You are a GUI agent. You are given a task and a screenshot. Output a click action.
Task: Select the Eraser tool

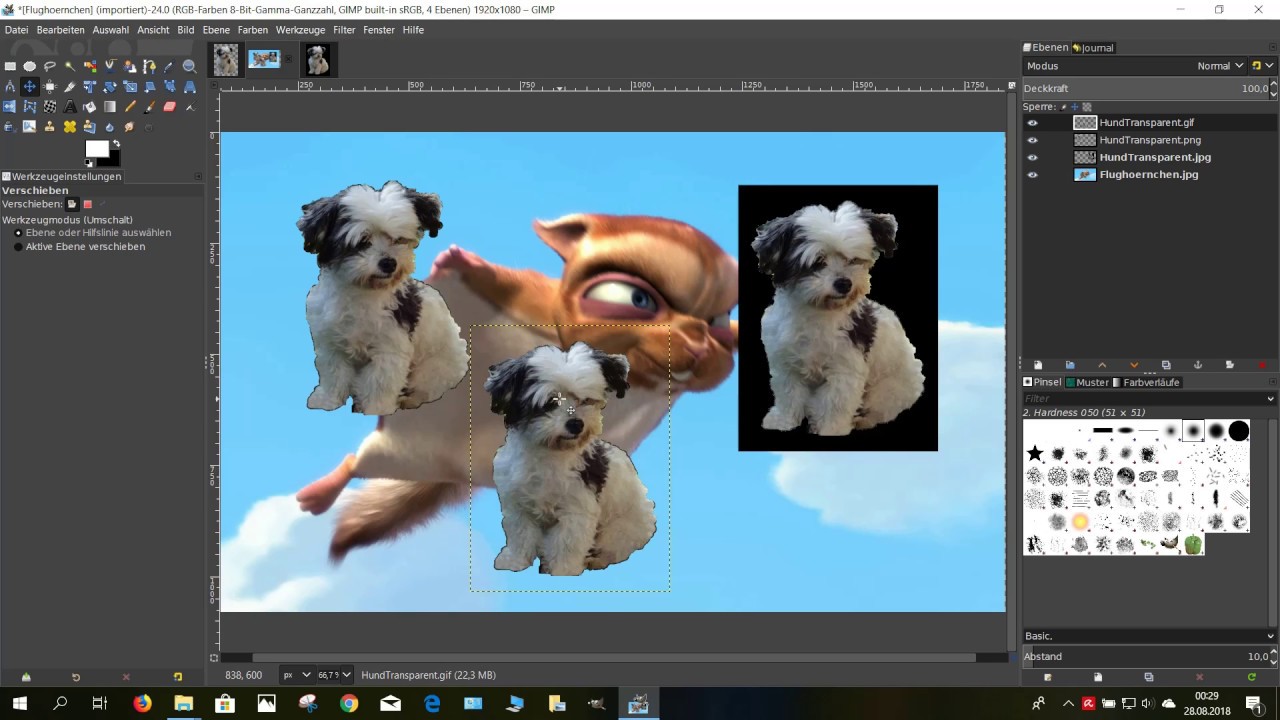tap(170, 107)
